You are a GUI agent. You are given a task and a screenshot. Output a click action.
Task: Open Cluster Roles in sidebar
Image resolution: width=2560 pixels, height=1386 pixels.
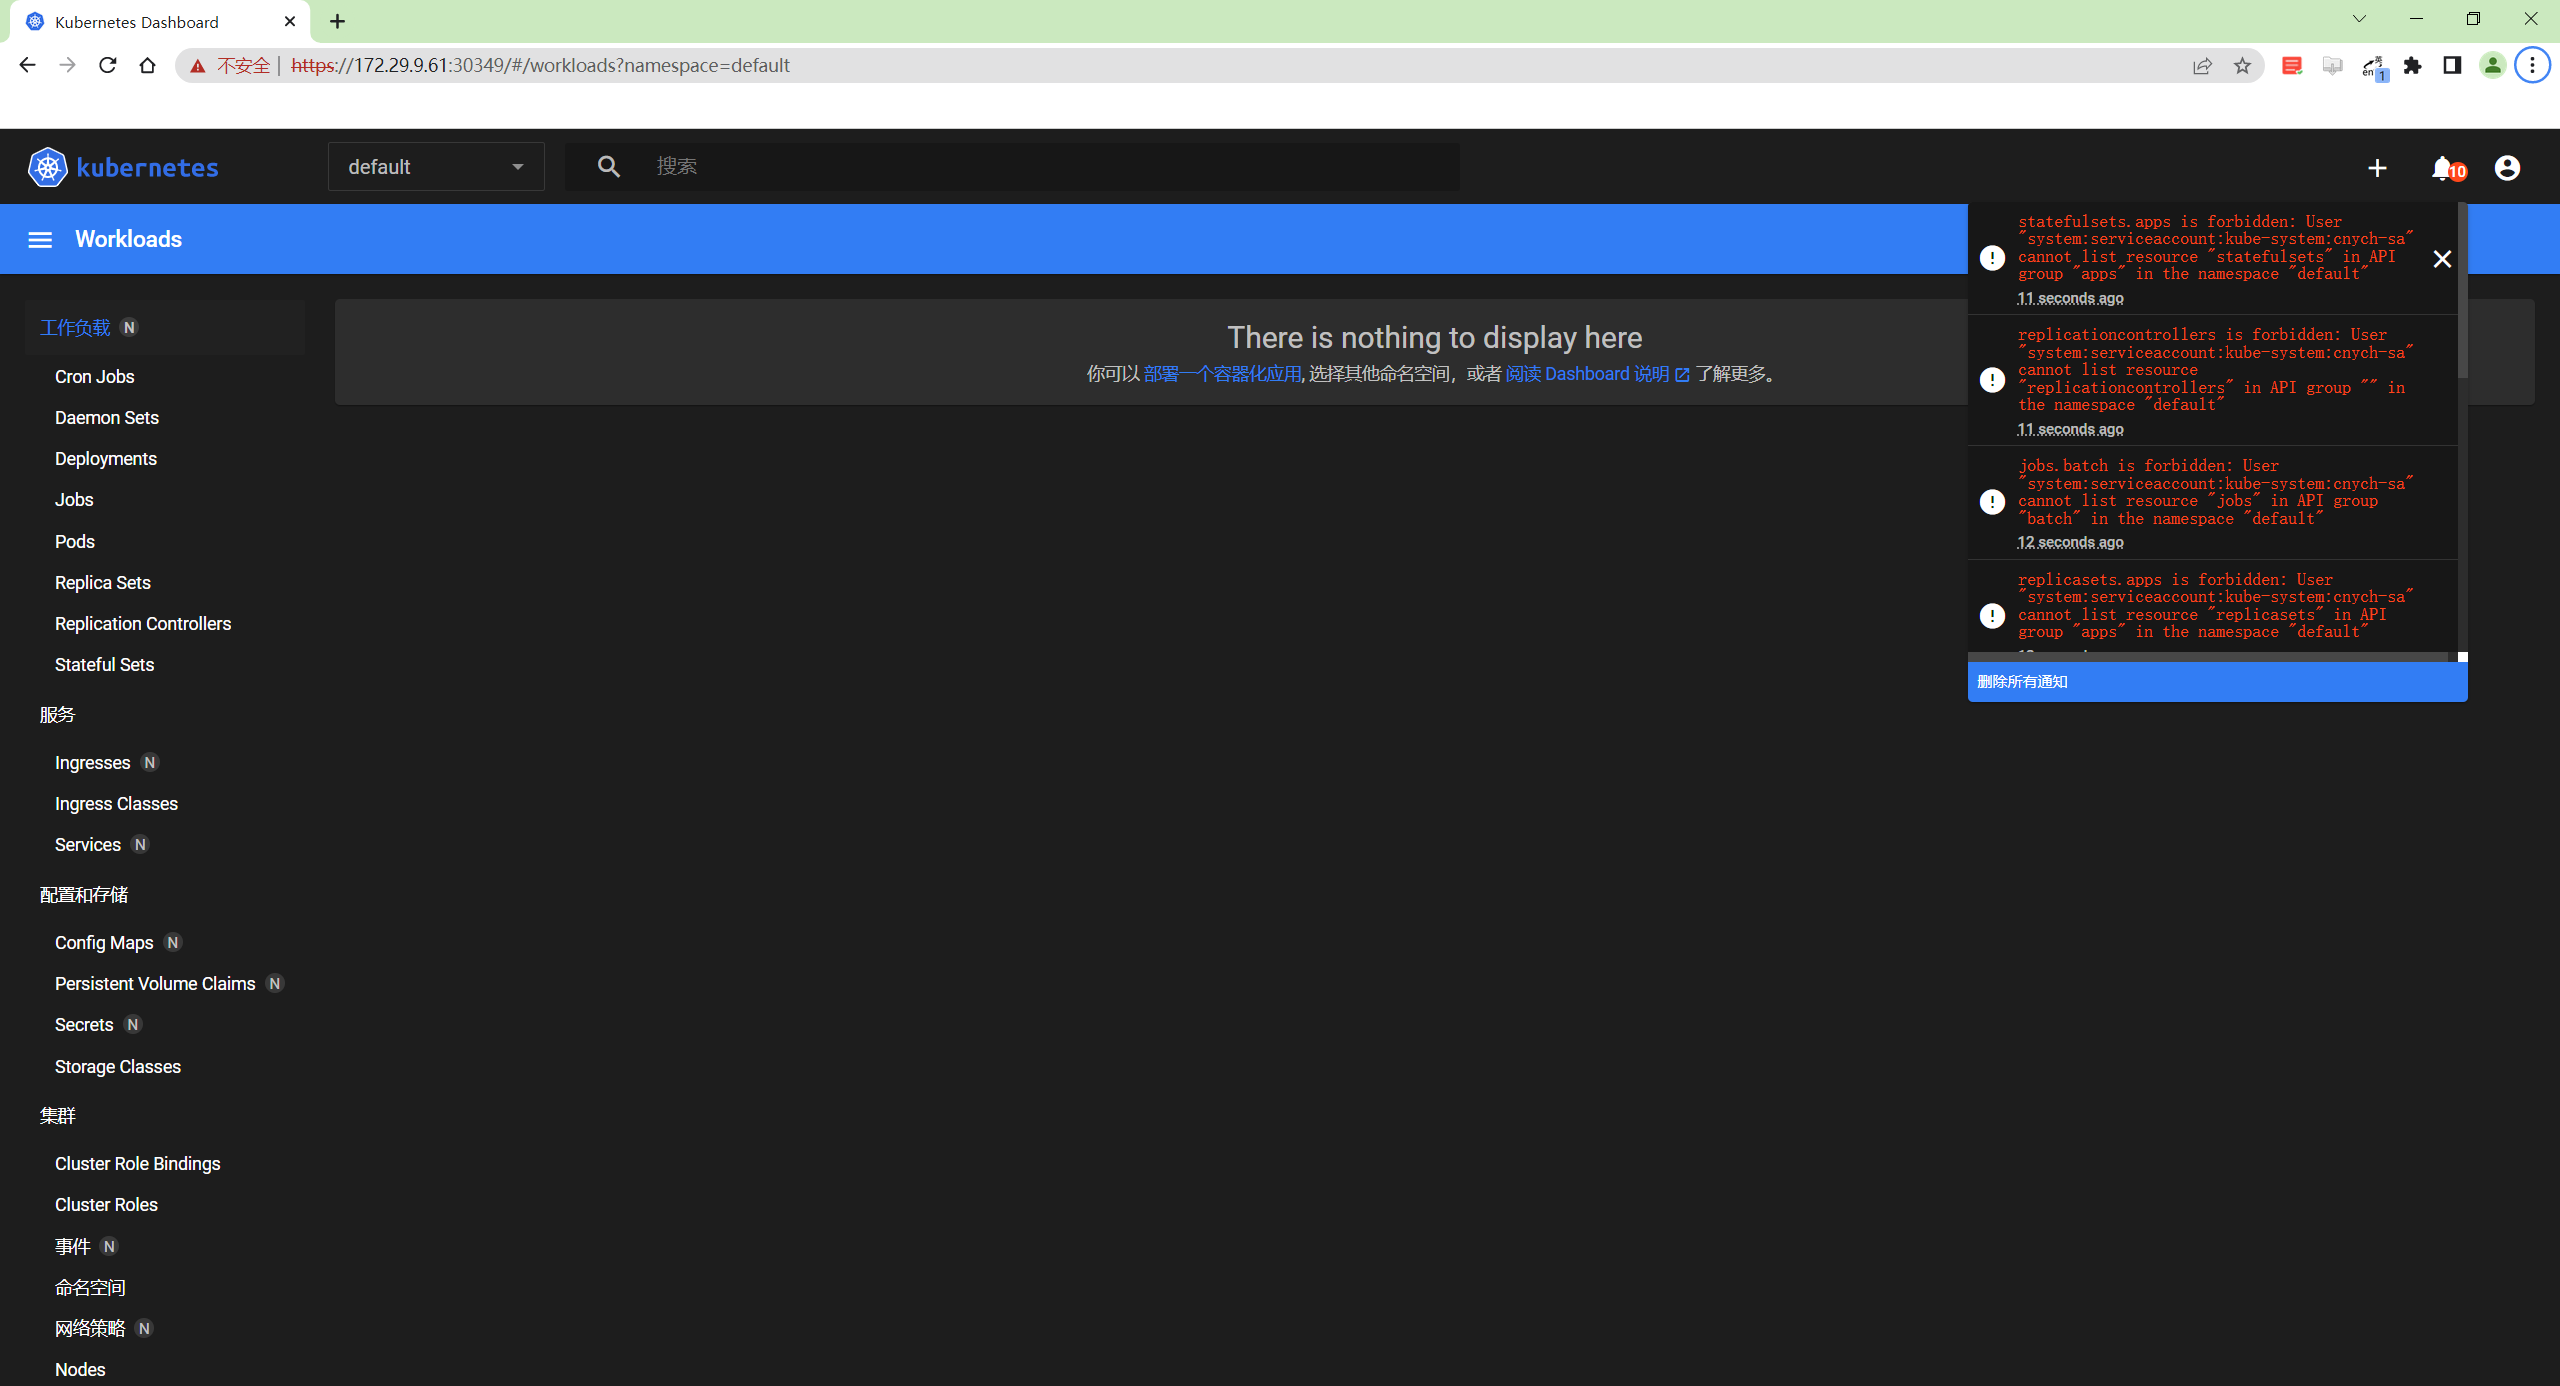point(106,1205)
